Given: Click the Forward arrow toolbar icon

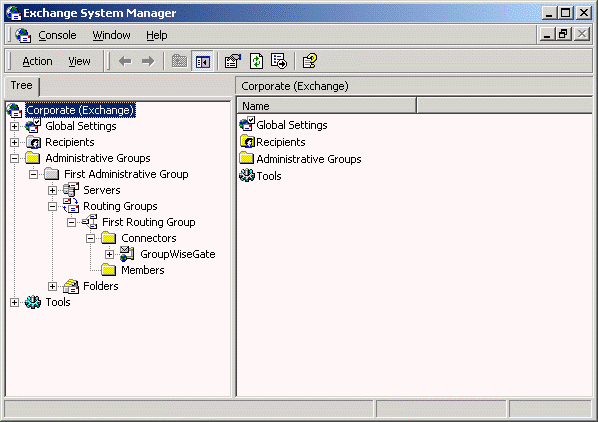Looking at the screenshot, I should 148,61.
